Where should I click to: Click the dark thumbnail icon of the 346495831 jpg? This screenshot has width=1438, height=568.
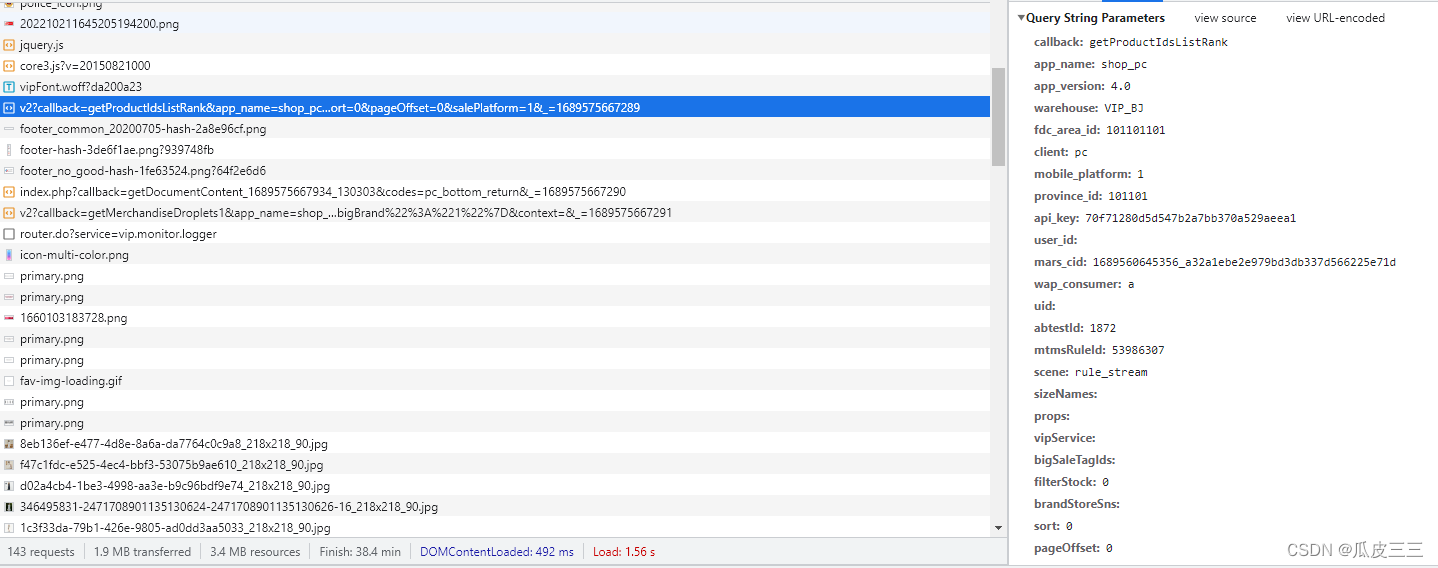tap(9, 507)
